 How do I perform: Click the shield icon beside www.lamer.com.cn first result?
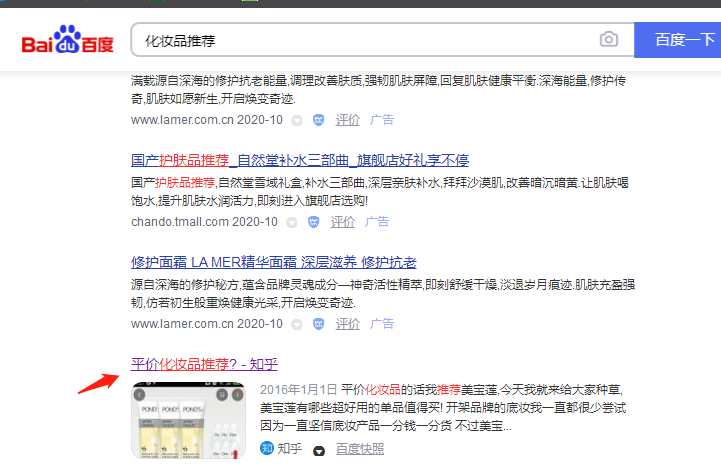click(318, 119)
